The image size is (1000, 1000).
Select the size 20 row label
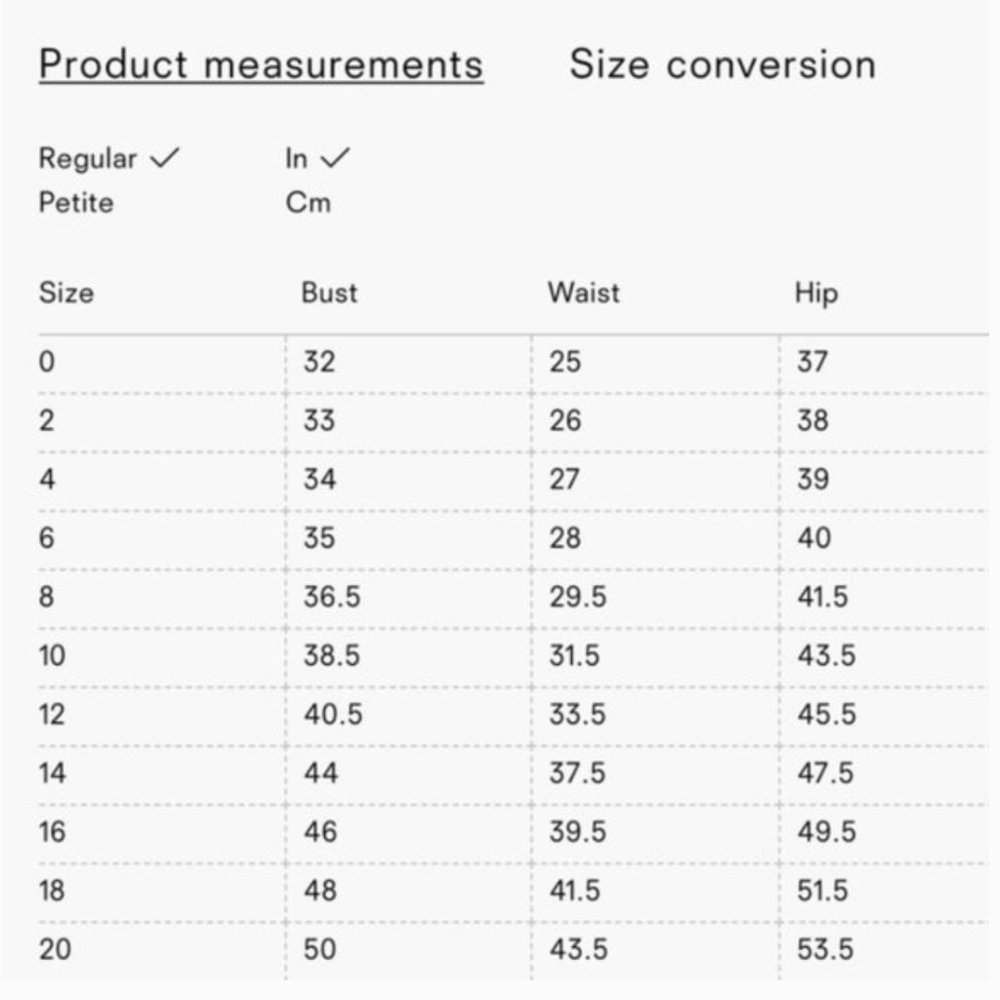(x=55, y=949)
